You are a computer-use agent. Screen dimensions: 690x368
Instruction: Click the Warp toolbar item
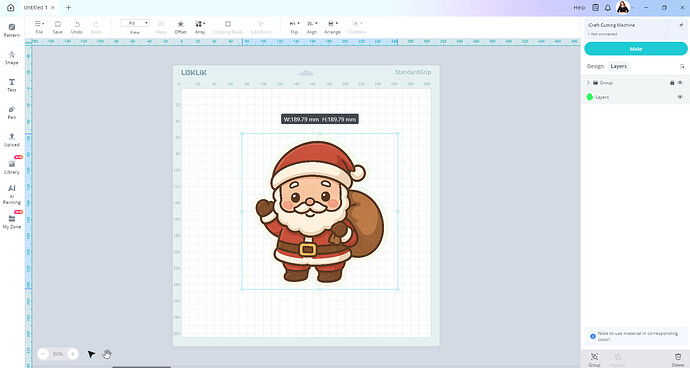[161, 27]
